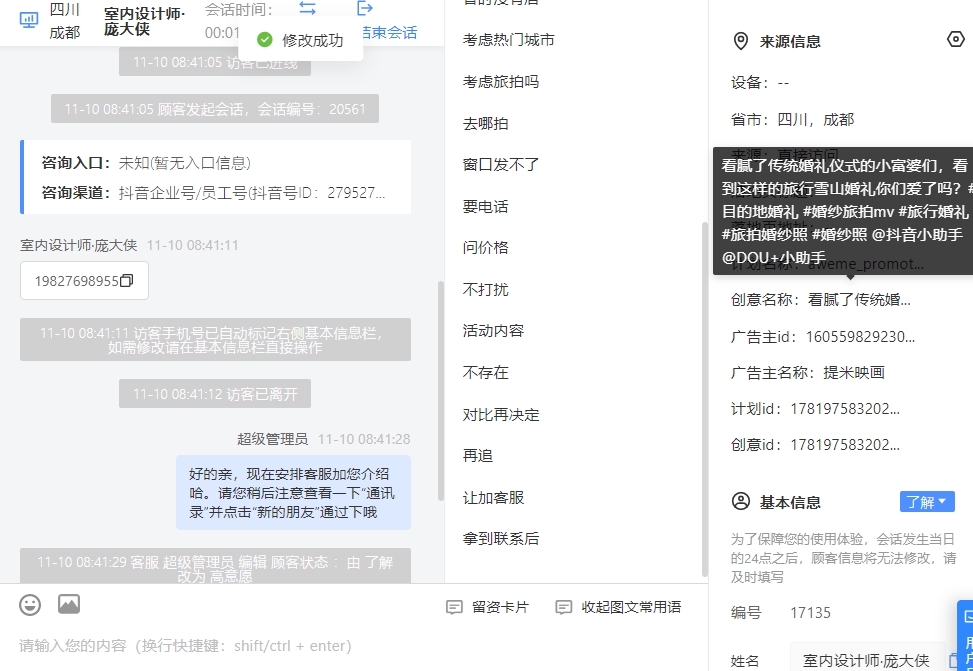The image size is (973, 671).
Task: Open the hexagon settings icon
Action: coord(956,40)
